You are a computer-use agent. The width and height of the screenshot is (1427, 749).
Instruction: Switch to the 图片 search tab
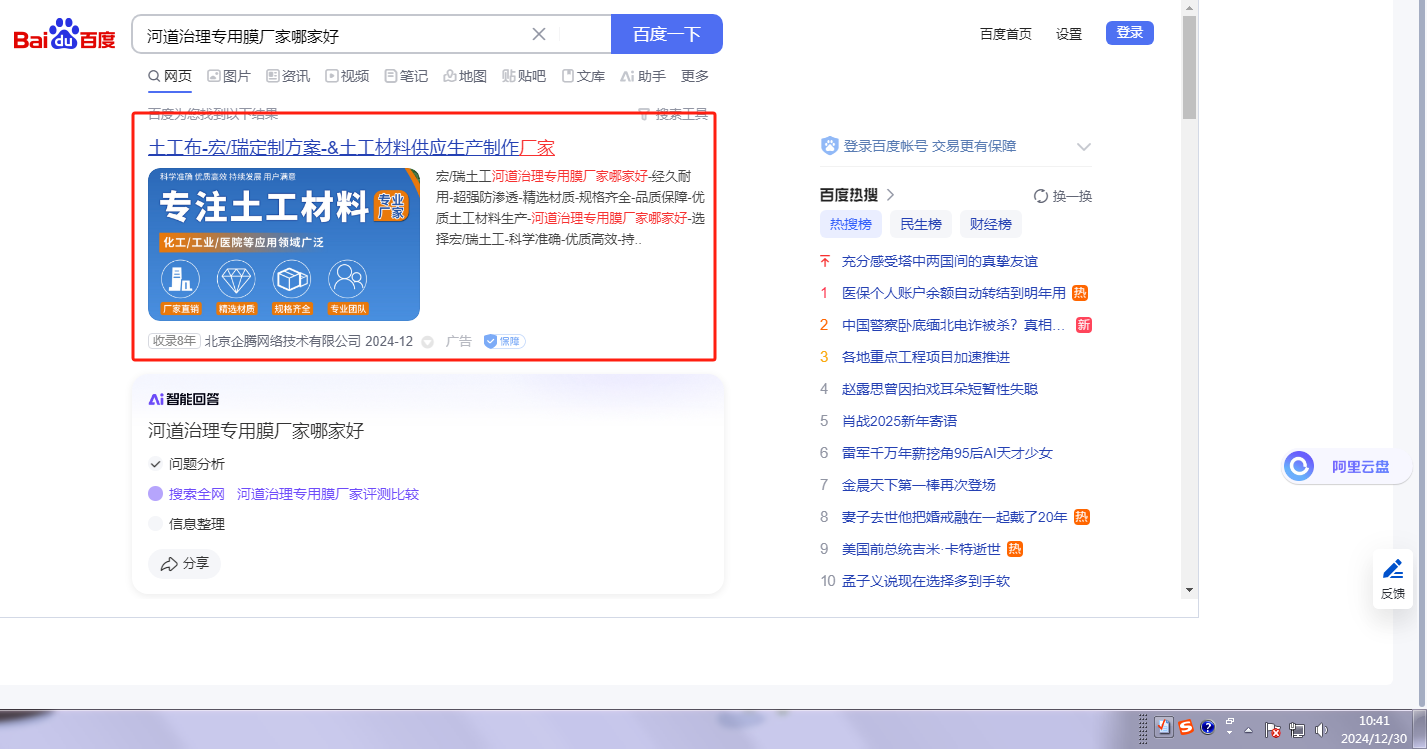pos(228,76)
